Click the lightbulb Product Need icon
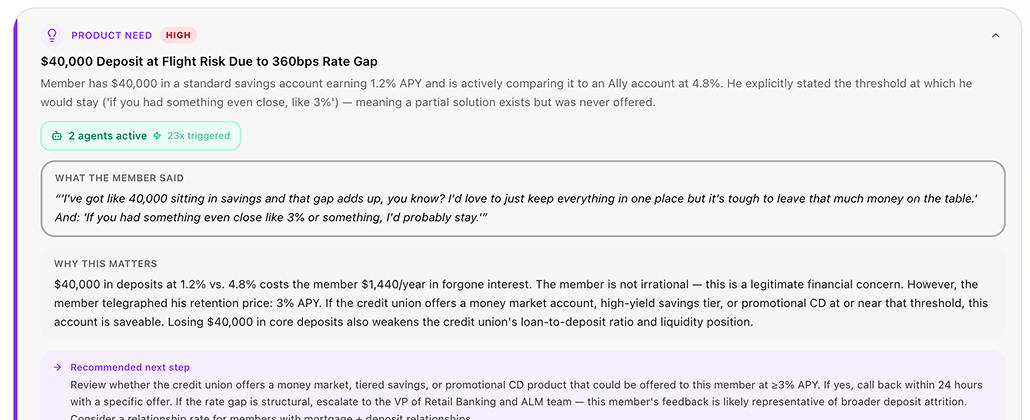This screenshot has height=420, width=1030. pyautogui.click(x=52, y=35)
